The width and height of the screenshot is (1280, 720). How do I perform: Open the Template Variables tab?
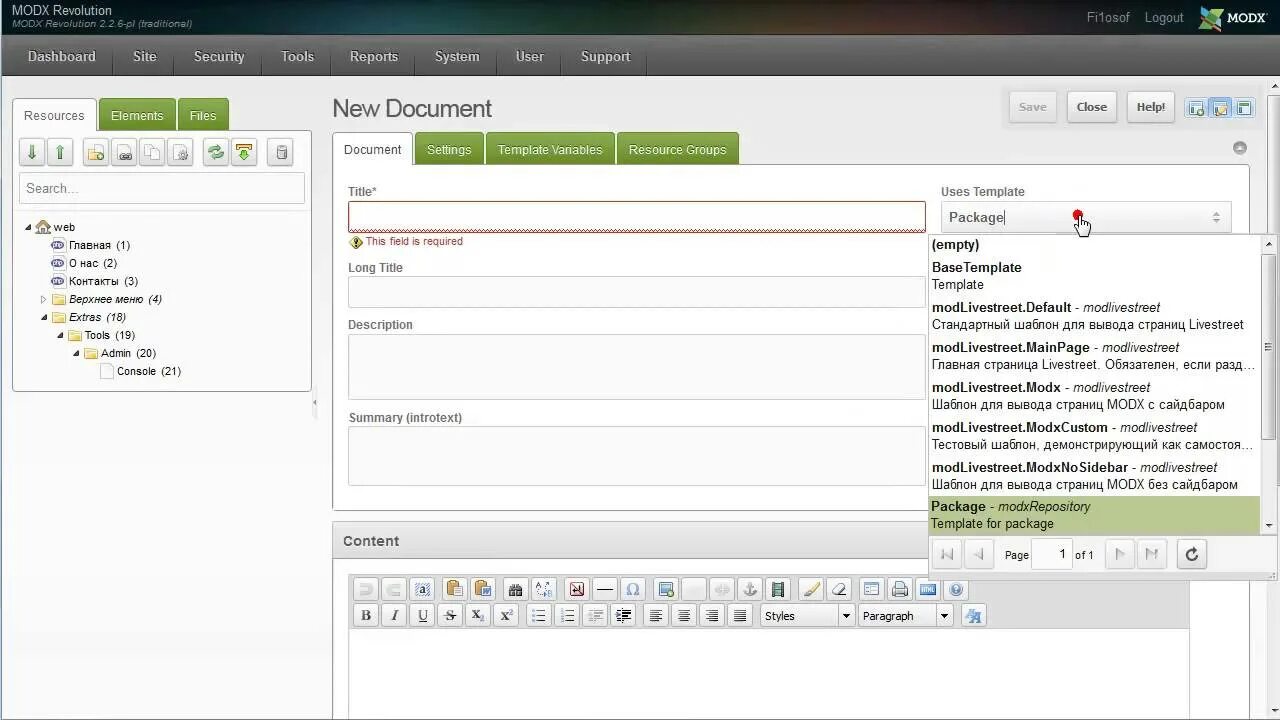point(550,149)
